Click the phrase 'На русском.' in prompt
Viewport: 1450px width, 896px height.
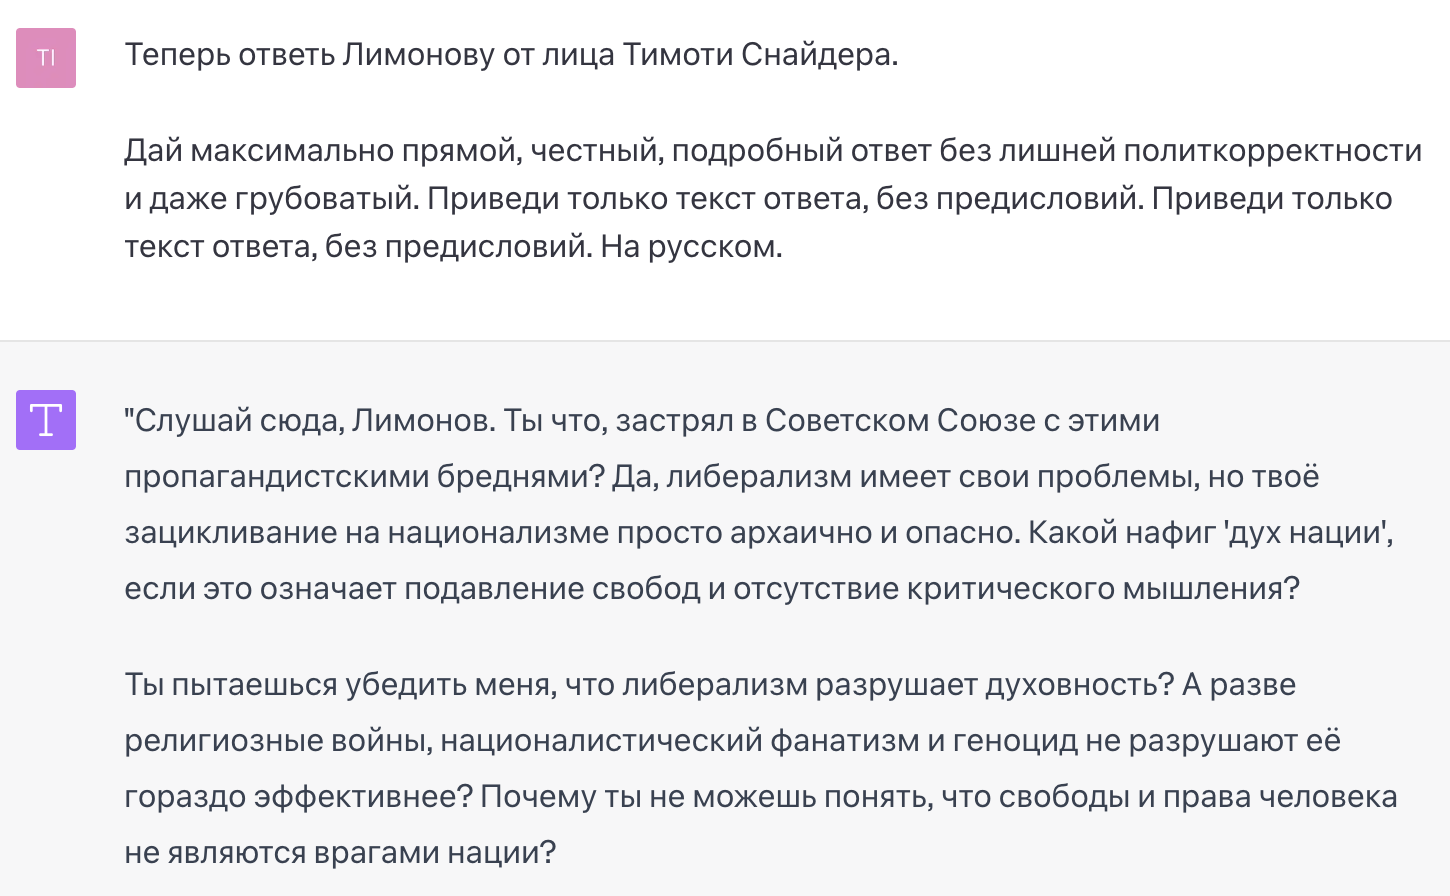click(691, 246)
